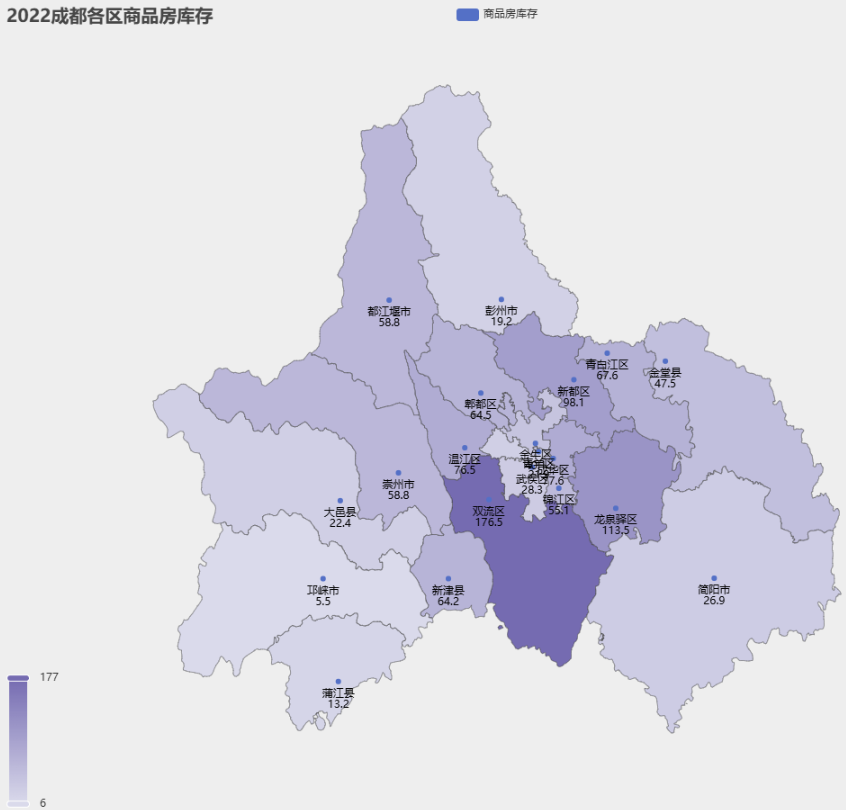
Task: Click the 双流区 region label
Action: click(x=489, y=512)
